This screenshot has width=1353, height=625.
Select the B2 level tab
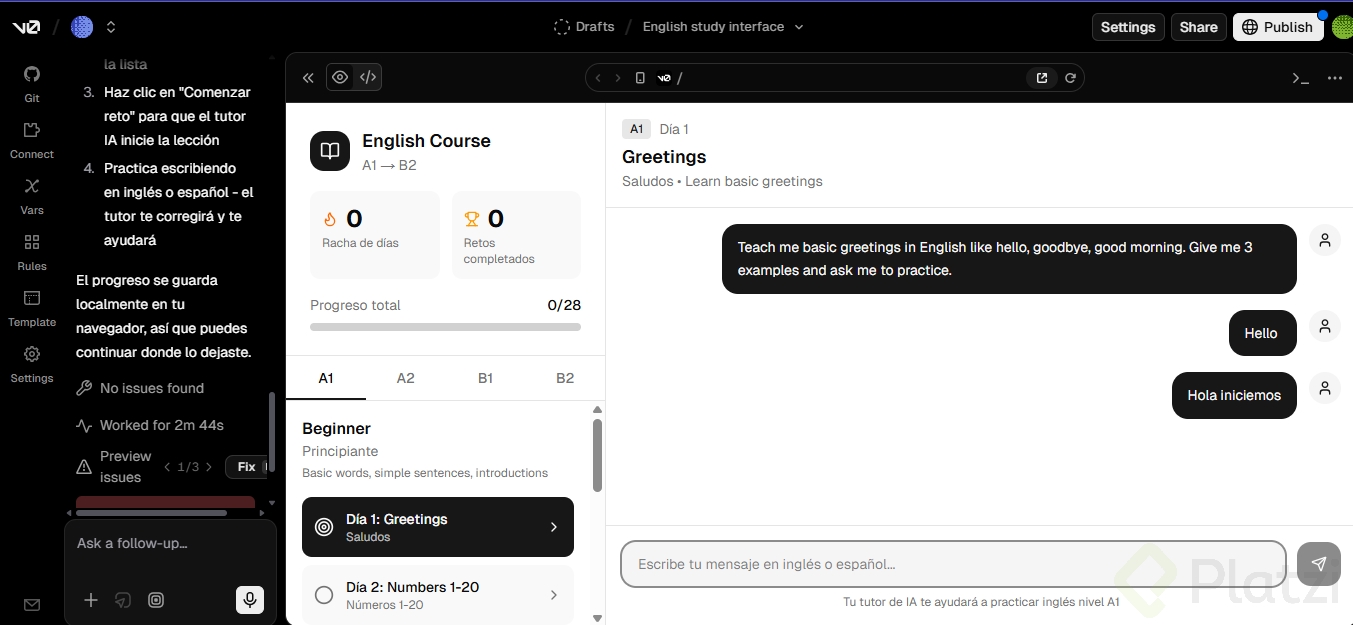pos(565,378)
